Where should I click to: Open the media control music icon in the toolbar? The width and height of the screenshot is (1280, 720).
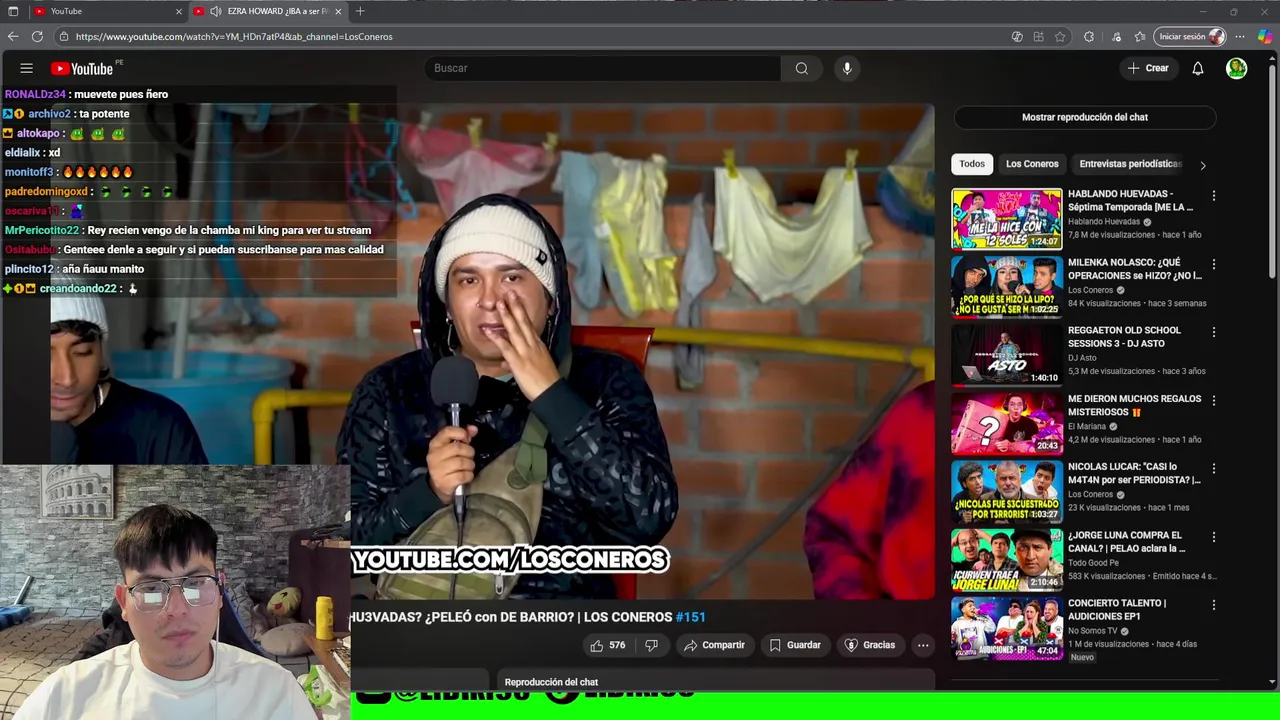coord(1116,37)
